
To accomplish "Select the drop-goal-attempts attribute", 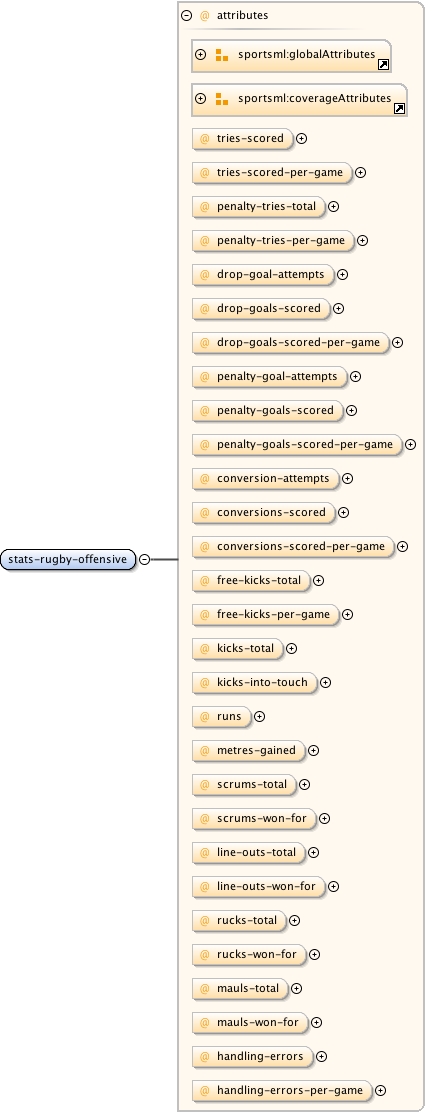I will click(x=263, y=275).
